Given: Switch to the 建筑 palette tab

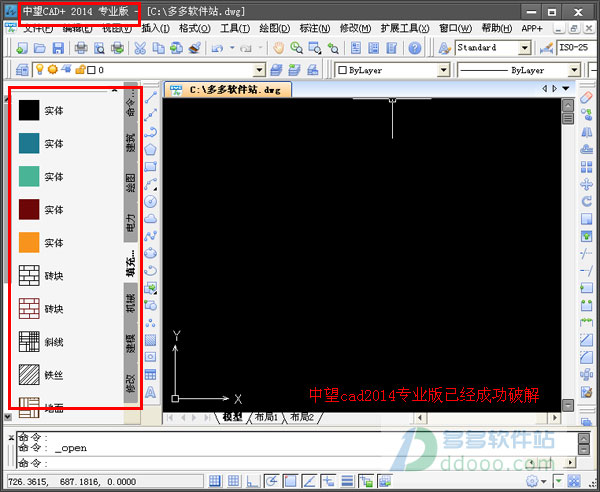Looking at the screenshot, I should 130,143.
